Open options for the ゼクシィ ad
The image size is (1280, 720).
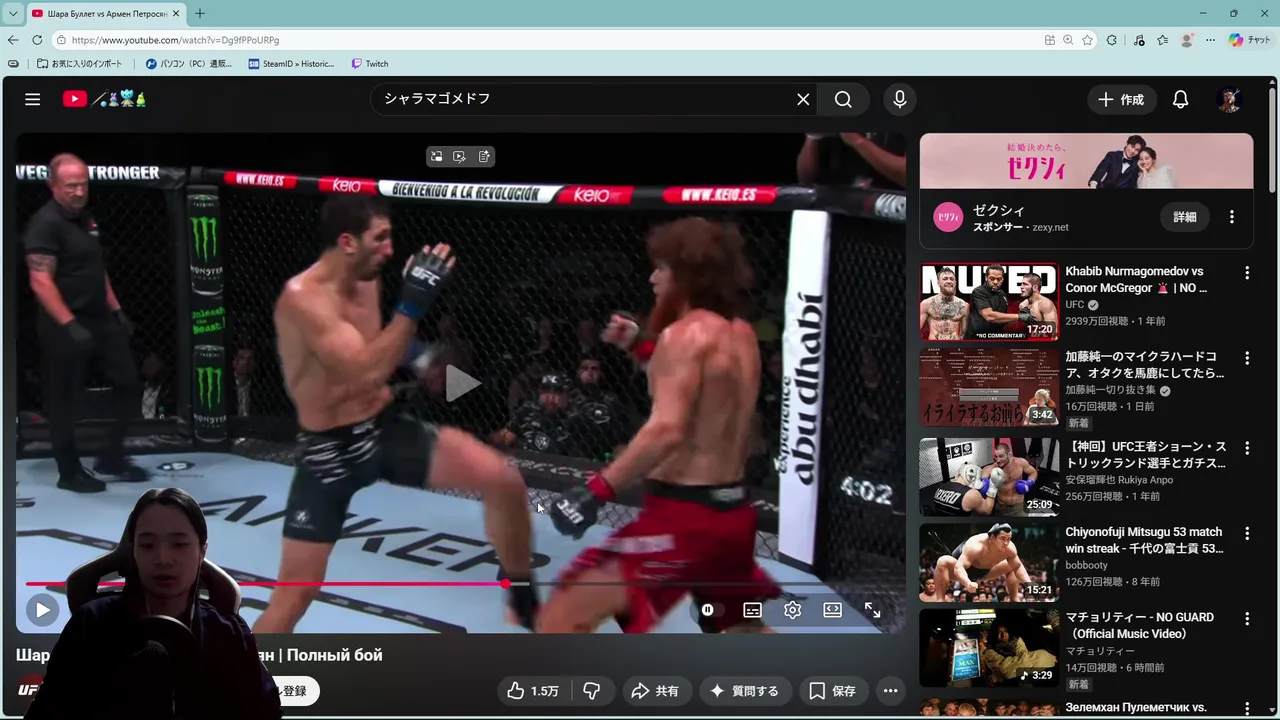pos(1232,217)
